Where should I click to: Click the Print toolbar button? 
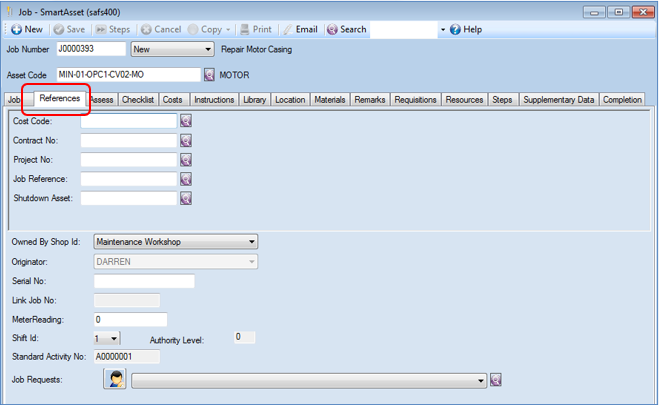[256, 29]
